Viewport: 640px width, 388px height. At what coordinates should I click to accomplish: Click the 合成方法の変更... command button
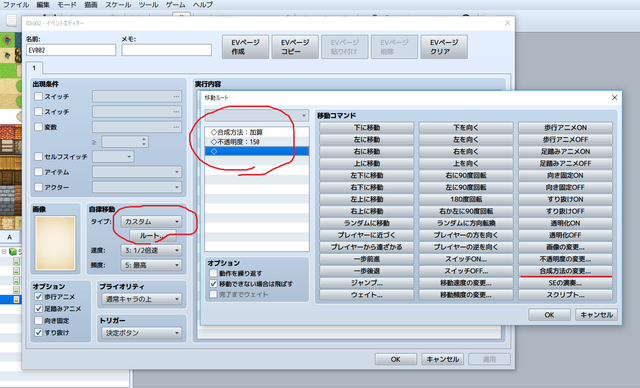pos(565,271)
